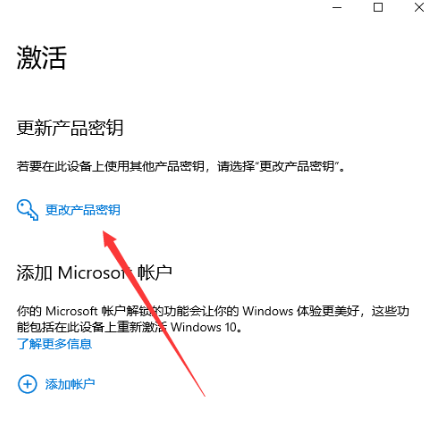Click the thin tail end of the red arrow
Screen dimensions: 436x441
pos(203,393)
